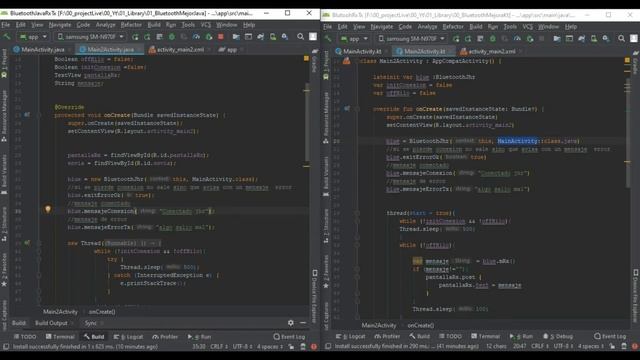Open the Event Log in left window
This screenshot has width=640, height=360.
tap(289, 337)
